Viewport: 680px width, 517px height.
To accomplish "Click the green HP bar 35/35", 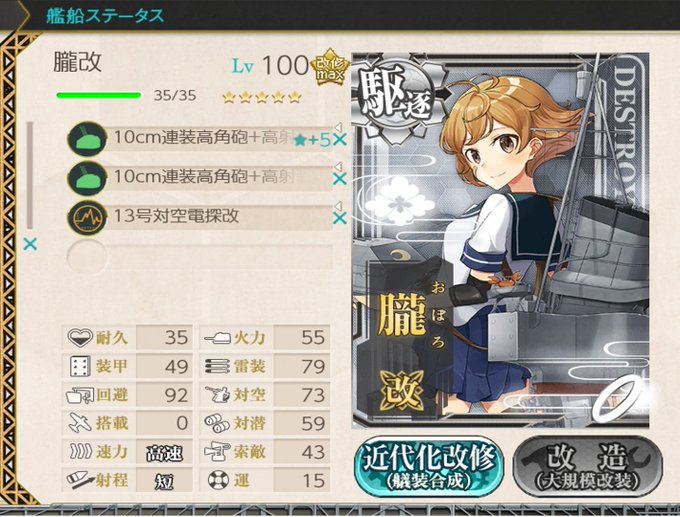I will click(x=98, y=95).
